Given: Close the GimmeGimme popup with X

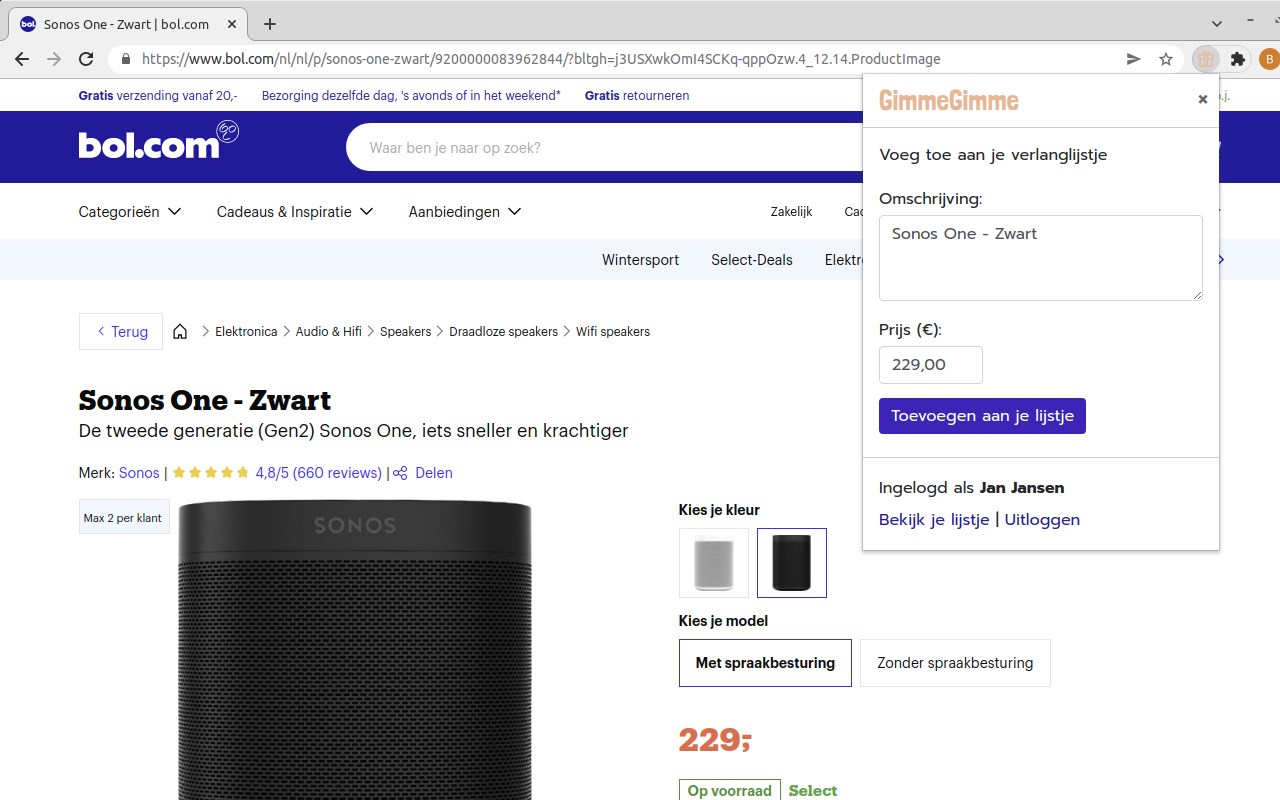Looking at the screenshot, I should point(1203,99).
